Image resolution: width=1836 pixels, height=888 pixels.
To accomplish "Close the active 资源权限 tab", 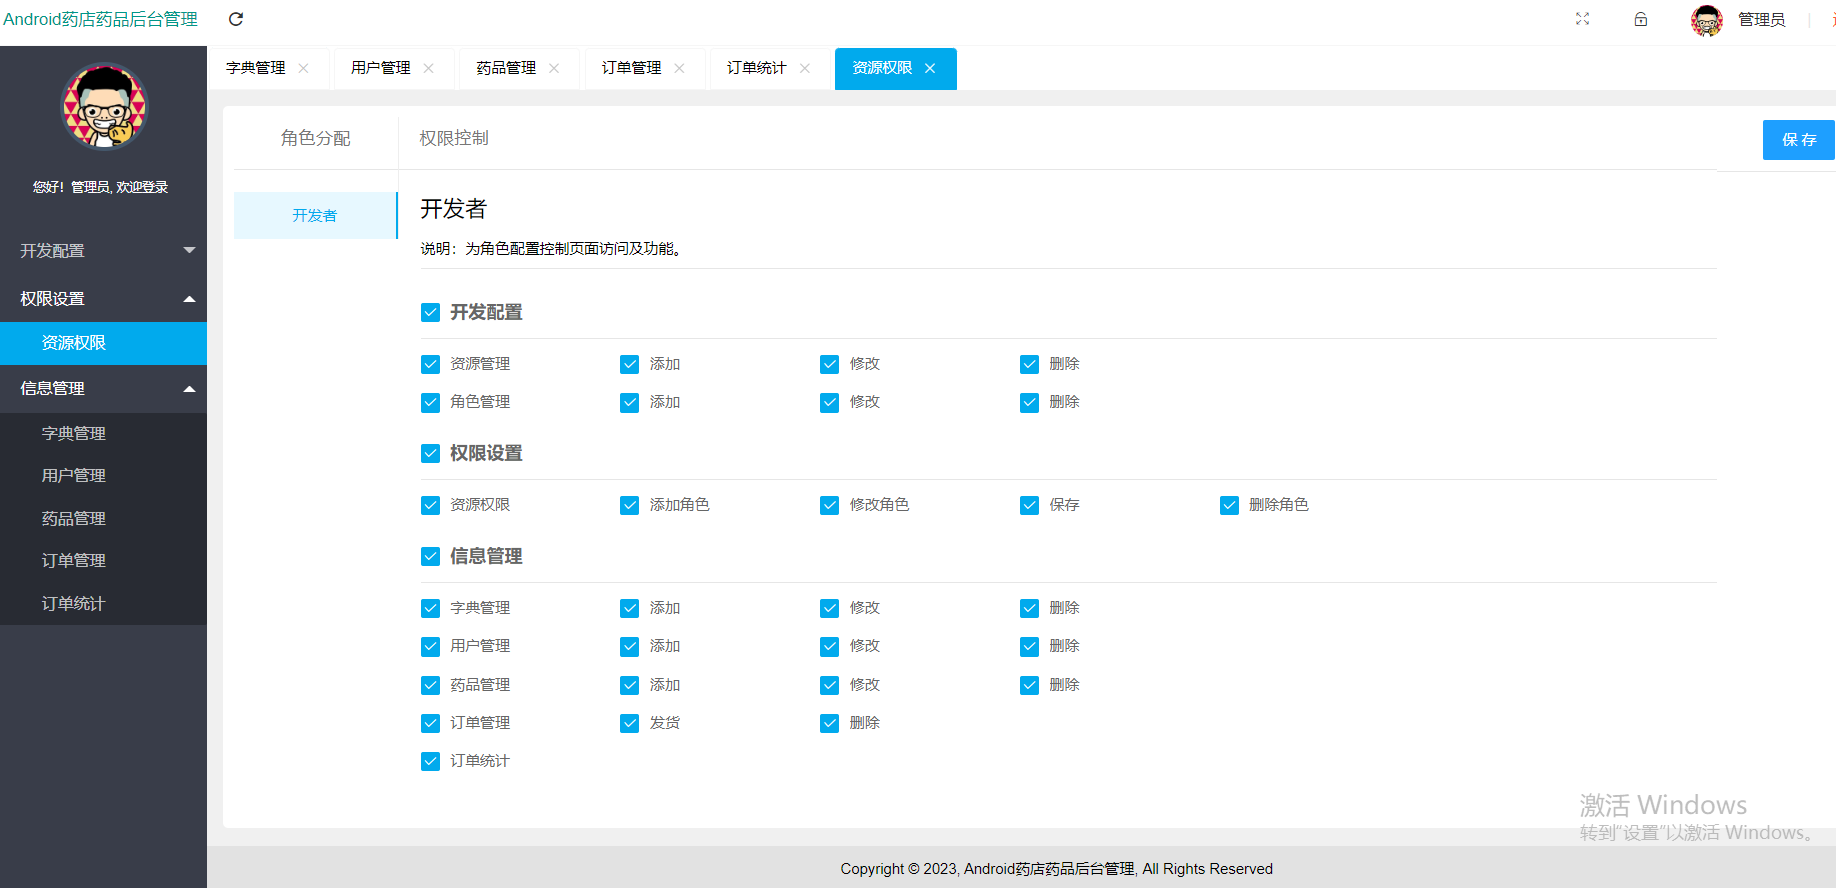I will [x=930, y=68].
